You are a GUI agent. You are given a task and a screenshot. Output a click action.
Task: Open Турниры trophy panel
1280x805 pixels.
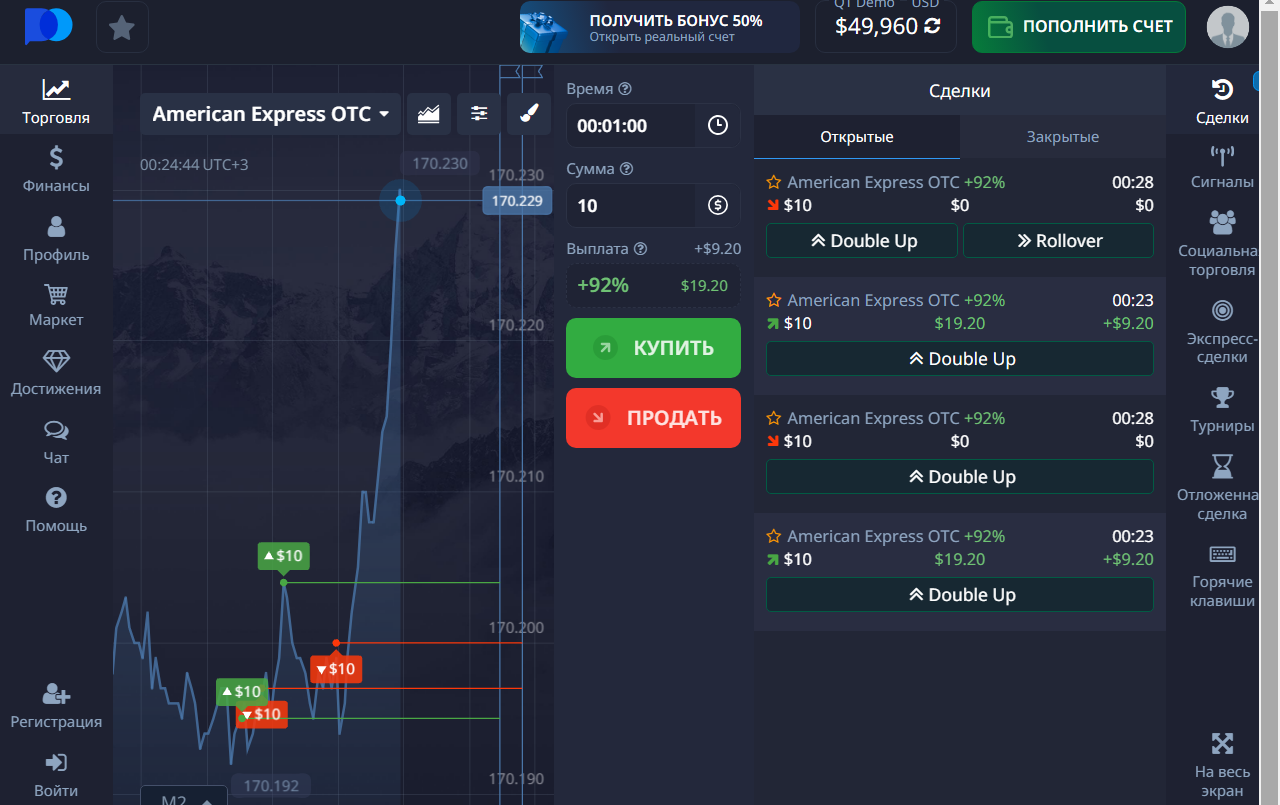pos(1222,411)
